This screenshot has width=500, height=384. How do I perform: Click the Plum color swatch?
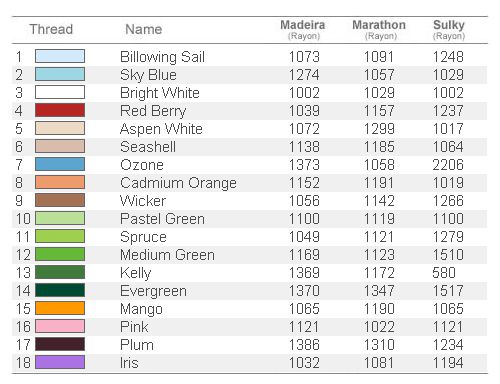(60, 344)
